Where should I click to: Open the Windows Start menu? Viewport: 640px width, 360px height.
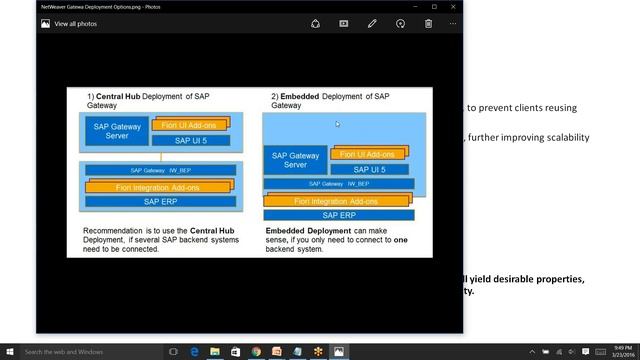coord(10,352)
